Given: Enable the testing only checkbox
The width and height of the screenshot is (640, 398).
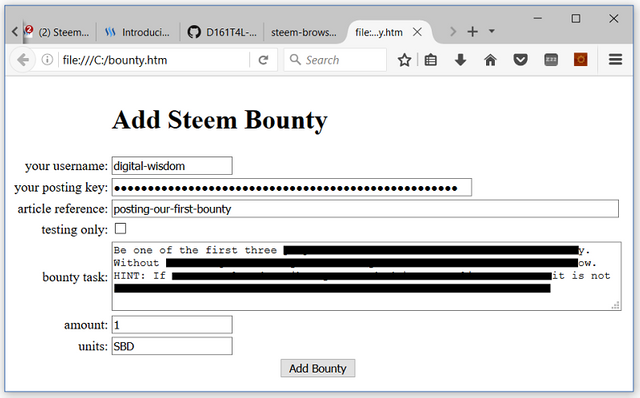Looking at the screenshot, I should (x=120, y=229).
